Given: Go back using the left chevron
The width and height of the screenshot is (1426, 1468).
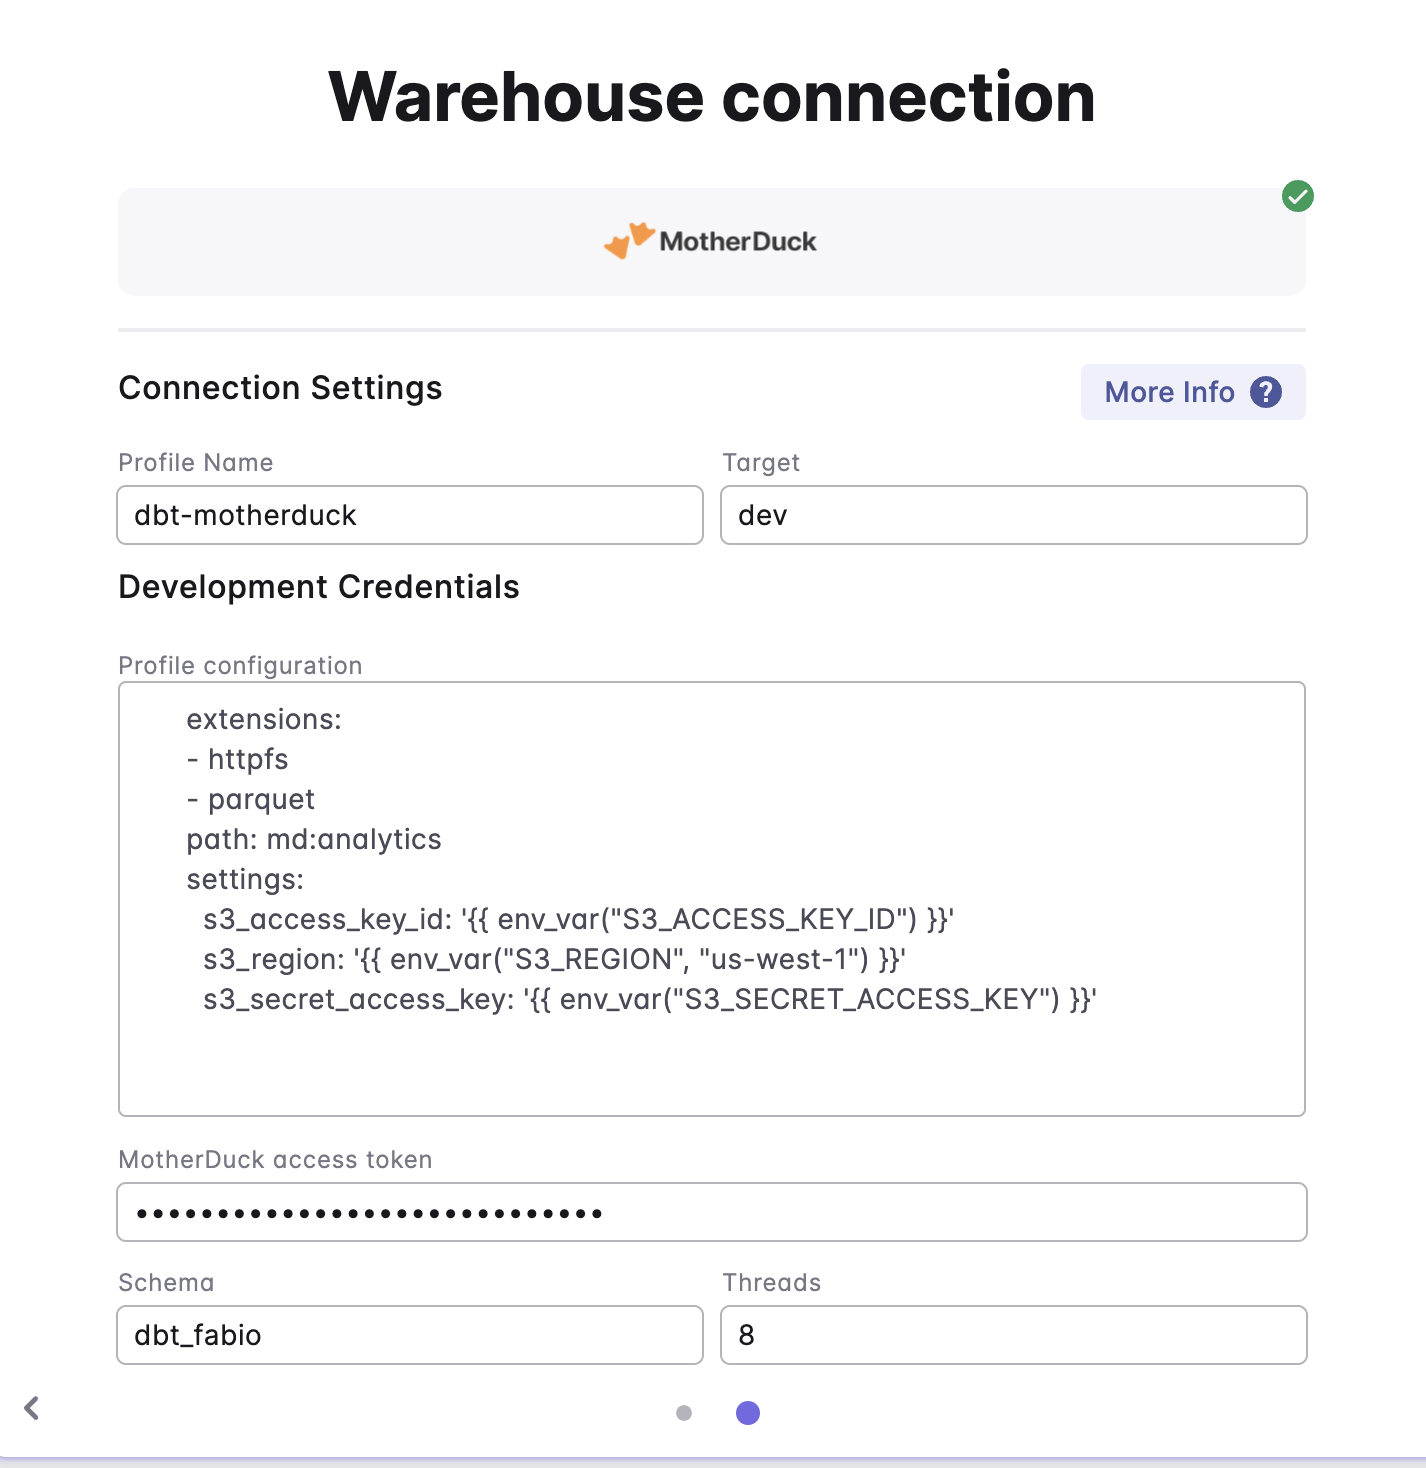Looking at the screenshot, I should coord(32,1408).
